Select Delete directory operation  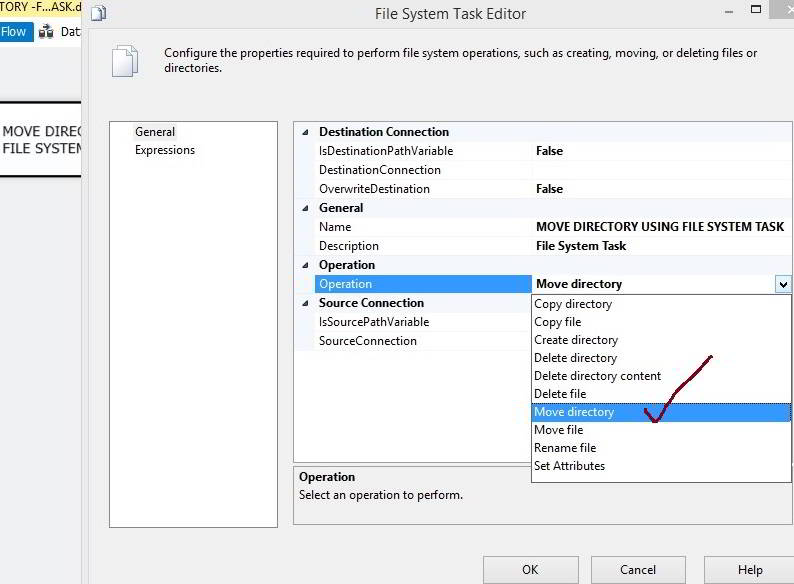(661, 358)
